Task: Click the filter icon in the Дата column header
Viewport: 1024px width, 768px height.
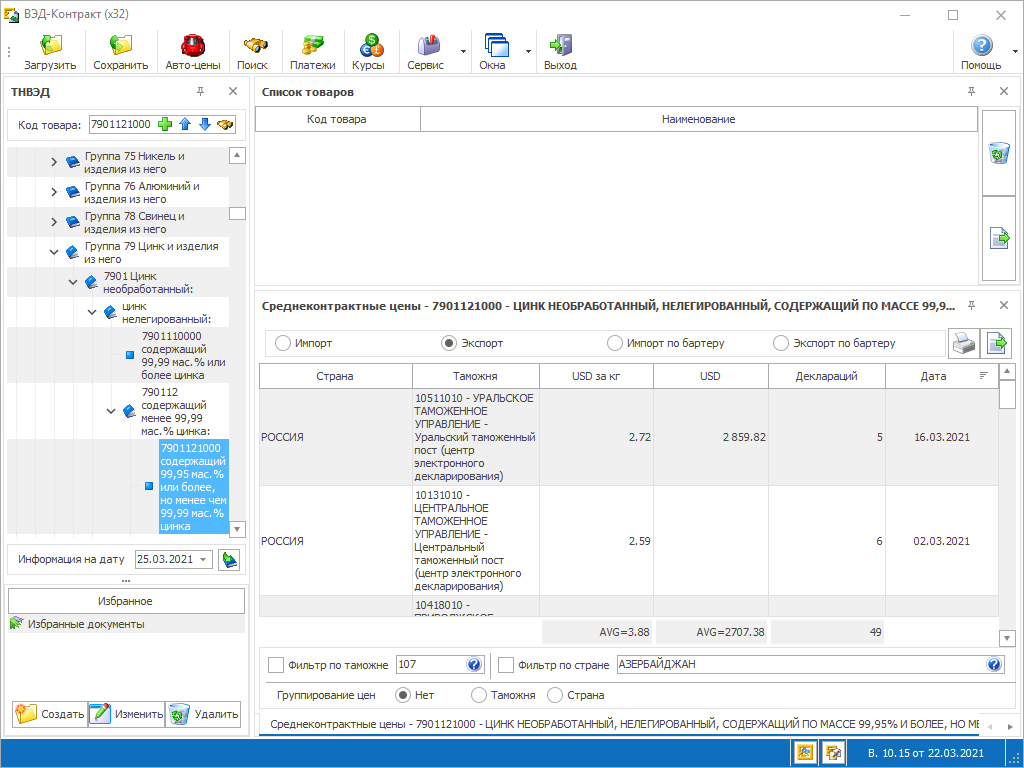Action: pyautogui.click(x=984, y=376)
